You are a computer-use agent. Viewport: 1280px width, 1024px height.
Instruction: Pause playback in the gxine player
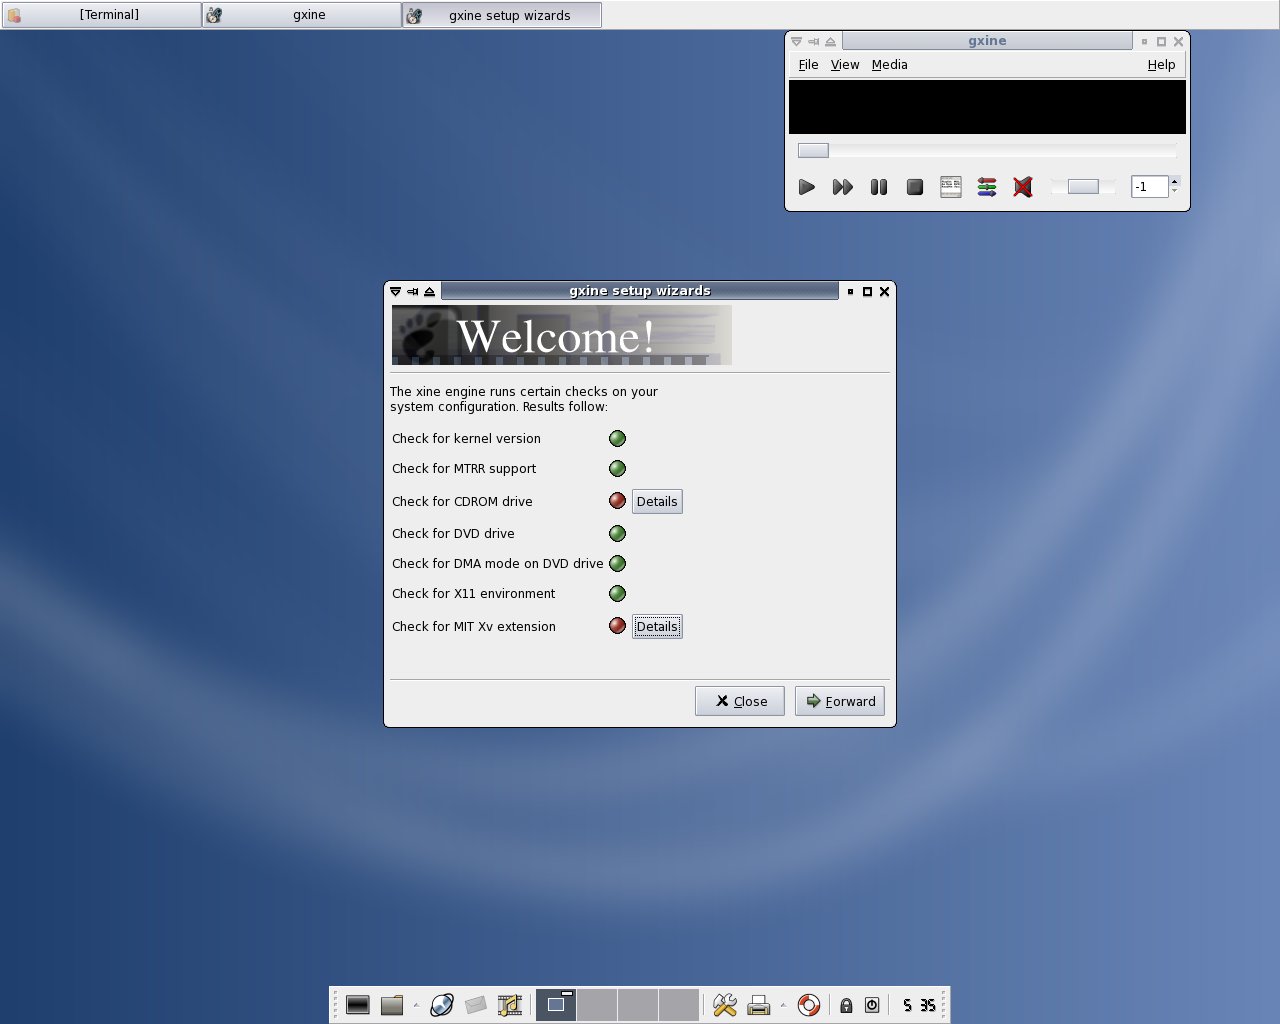(879, 187)
